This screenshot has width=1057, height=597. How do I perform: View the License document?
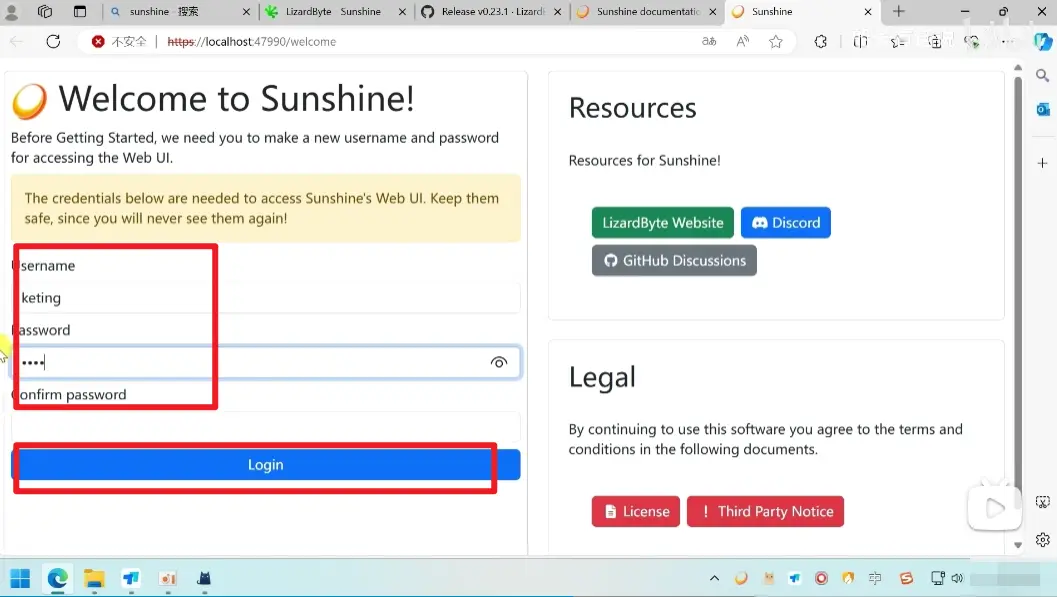tap(635, 512)
